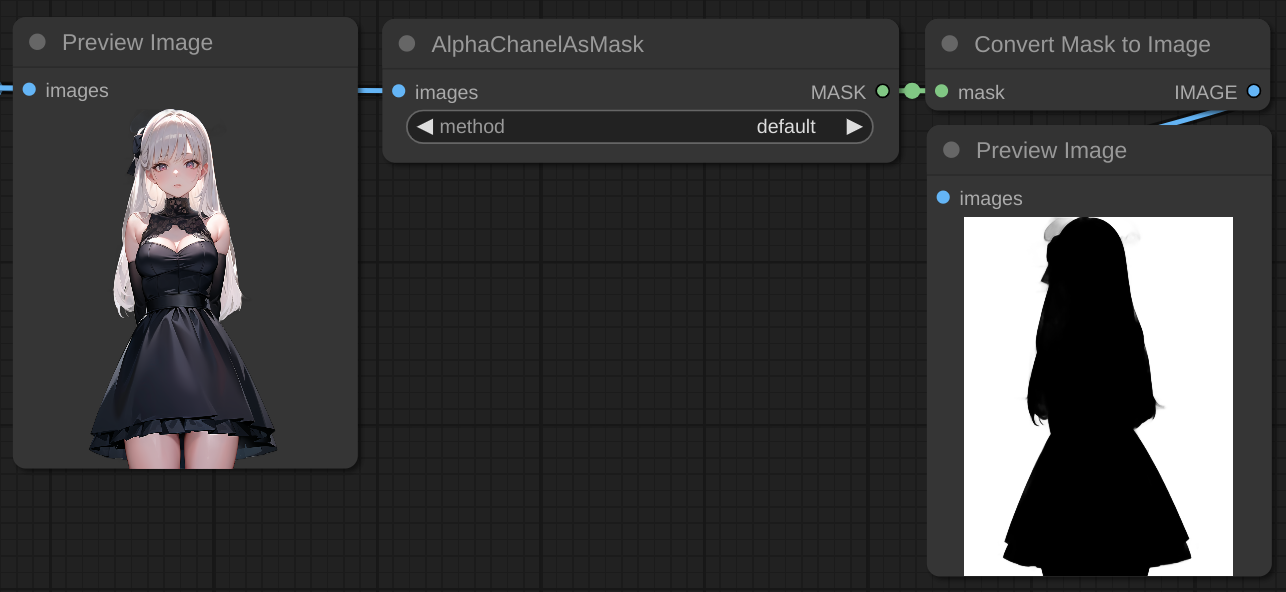
Task: Click images input port above the silhouette preview
Action: pyautogui.click(x=943, y=198)
